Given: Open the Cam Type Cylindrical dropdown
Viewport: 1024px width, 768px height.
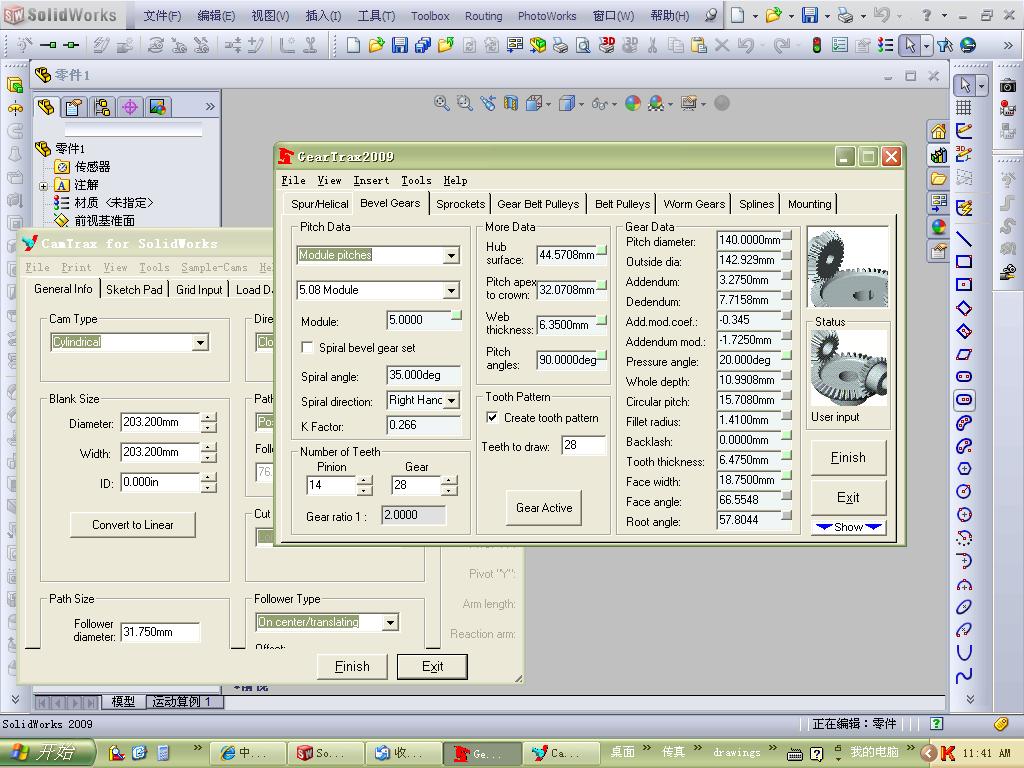Looking at the screenshot, I should coord(200,342).
